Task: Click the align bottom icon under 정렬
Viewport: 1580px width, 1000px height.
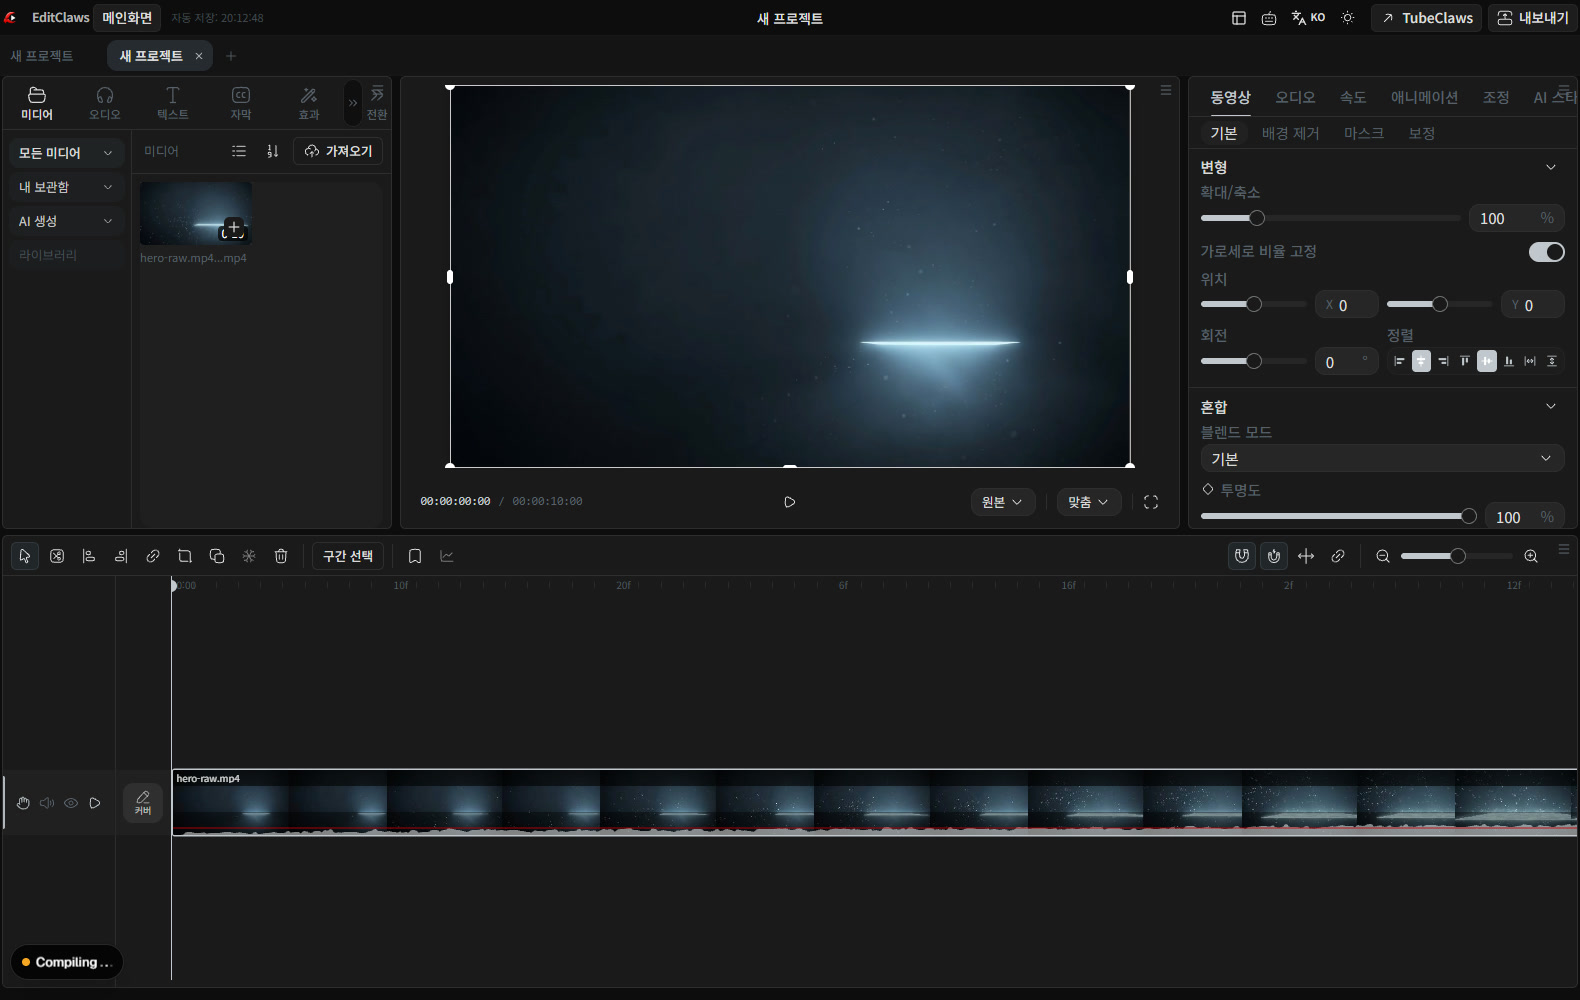Action: tap(1509, 361)
